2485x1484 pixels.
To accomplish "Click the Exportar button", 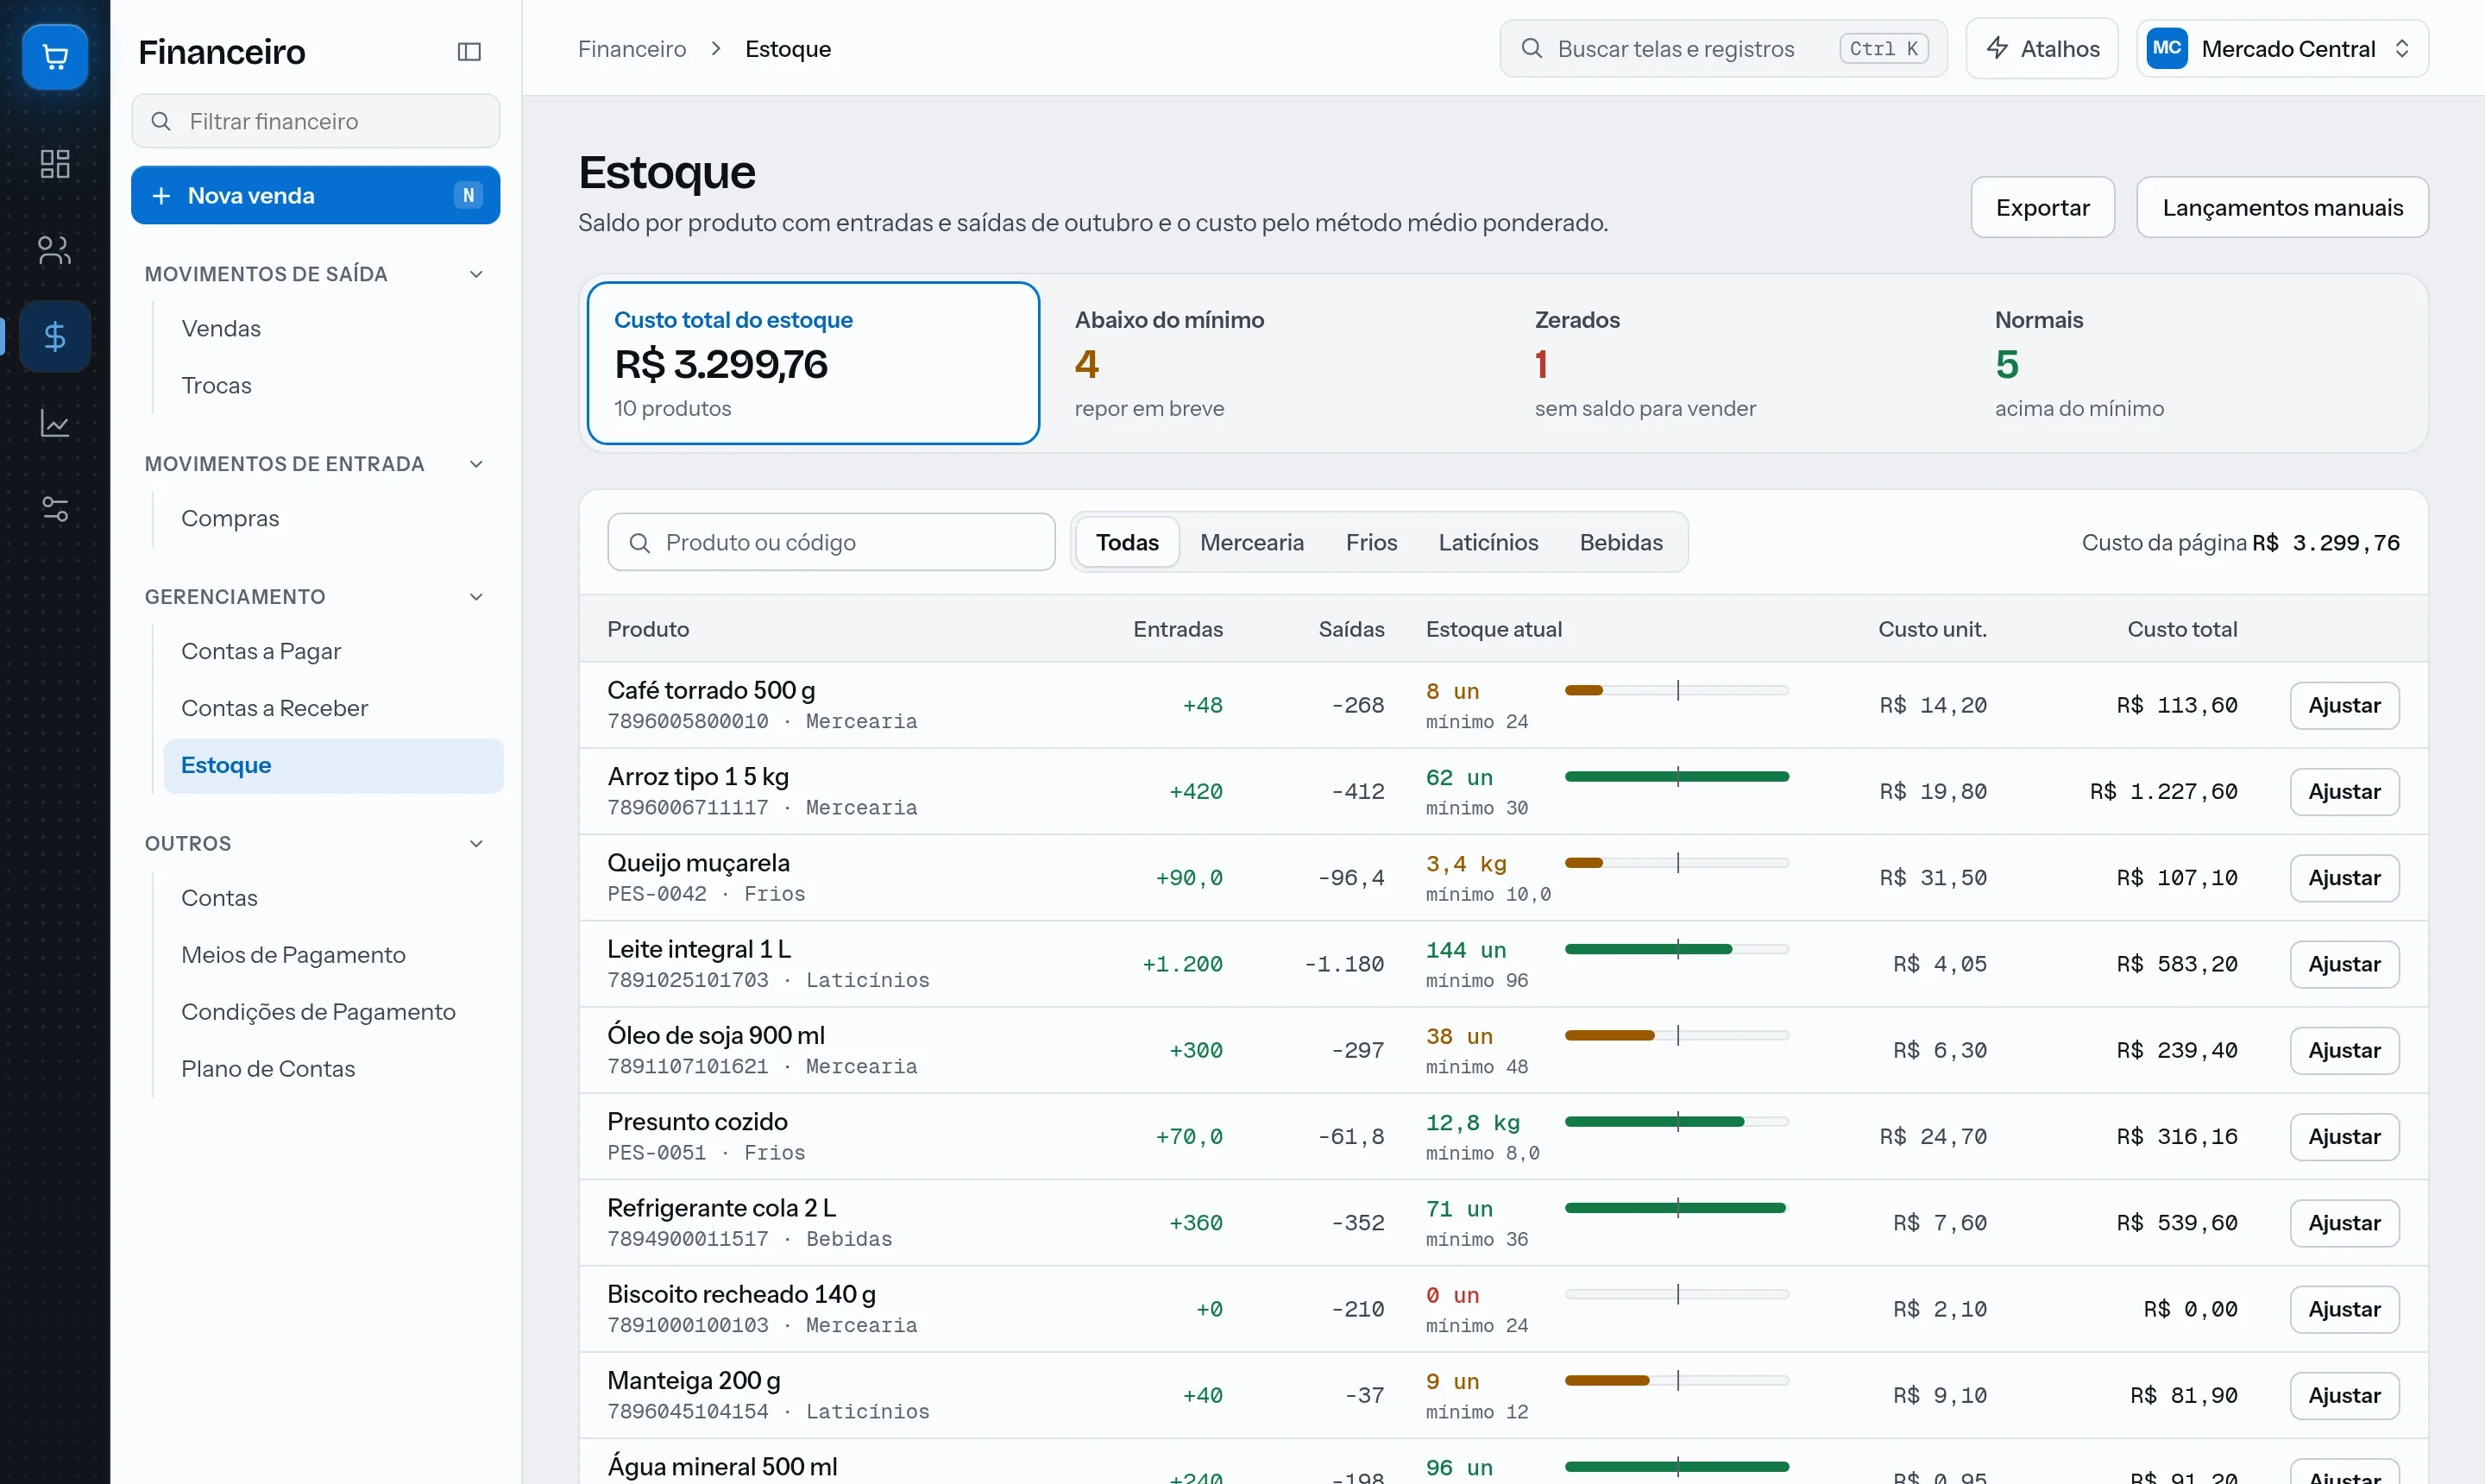I will click(2042, 207).
